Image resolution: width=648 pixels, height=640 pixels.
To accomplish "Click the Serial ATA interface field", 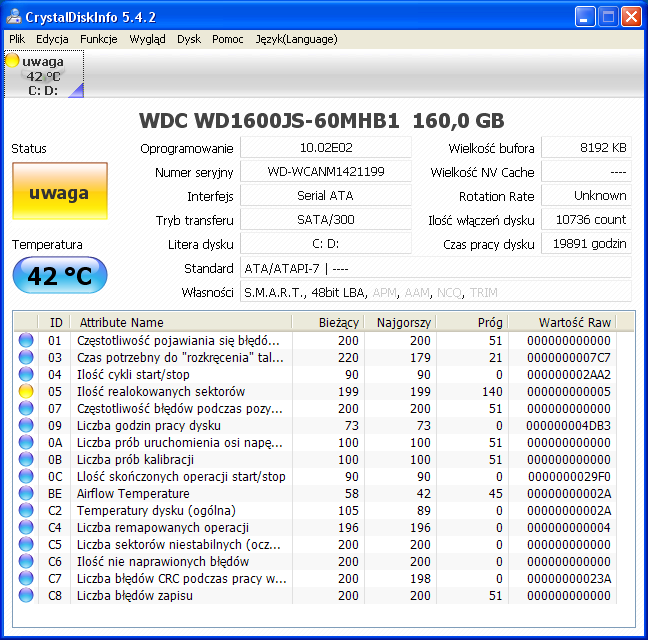I will (326, 195).
